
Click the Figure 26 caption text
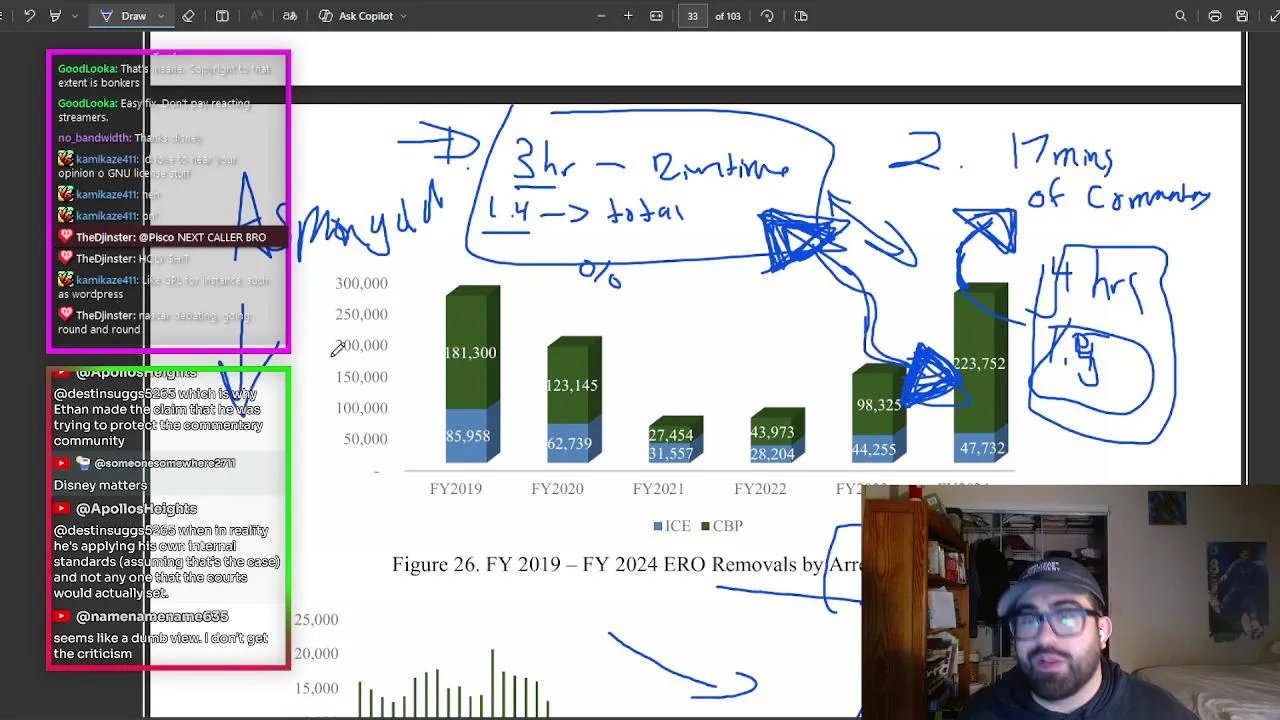click(x=626, y=565)
